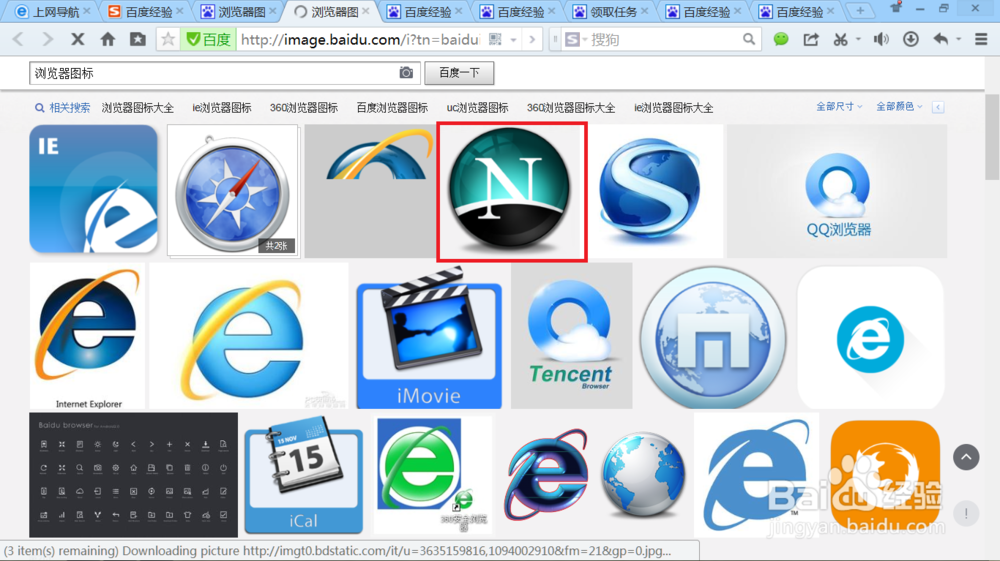The image size is (1000, 561).
Task: Open the Internet Explorer labeled logo thumbnail
Action: pyautogui.click(x=87, y=335)
